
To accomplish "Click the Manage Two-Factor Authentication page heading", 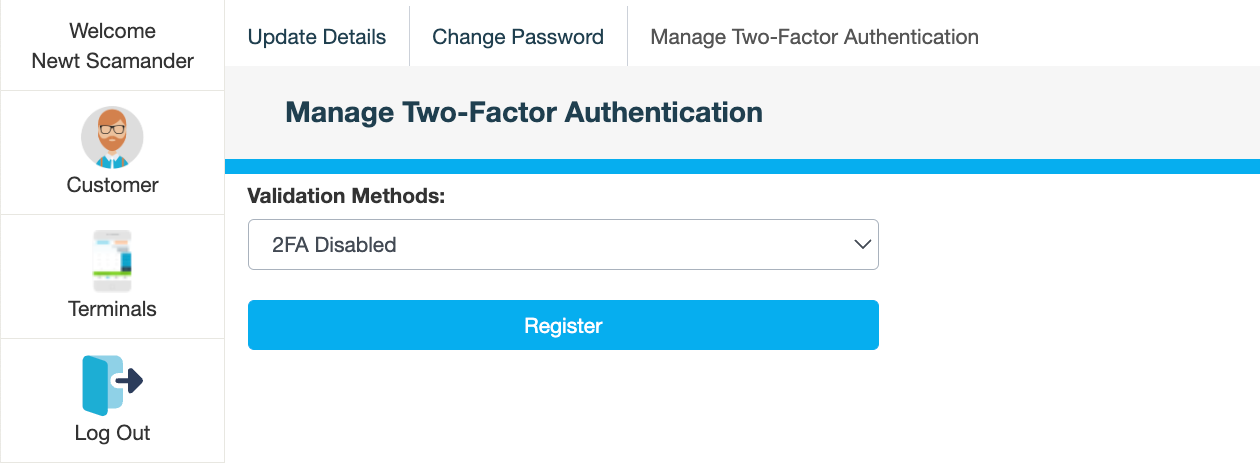I will click(x=524, y=111).
